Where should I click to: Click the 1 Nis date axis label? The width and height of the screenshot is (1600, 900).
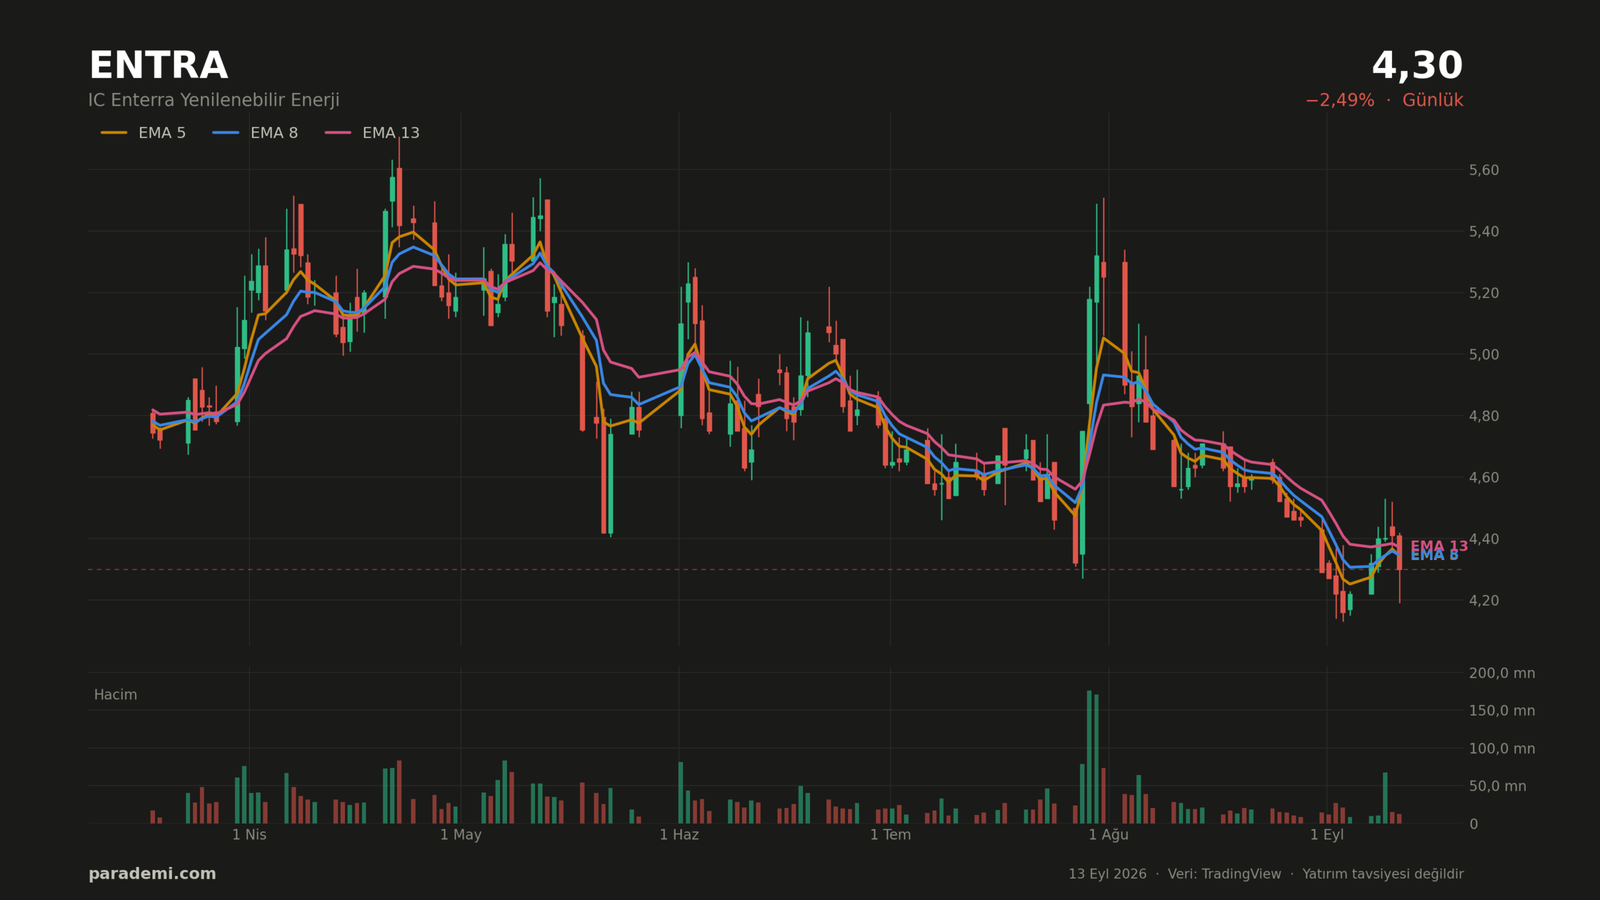tap(249, 835)
